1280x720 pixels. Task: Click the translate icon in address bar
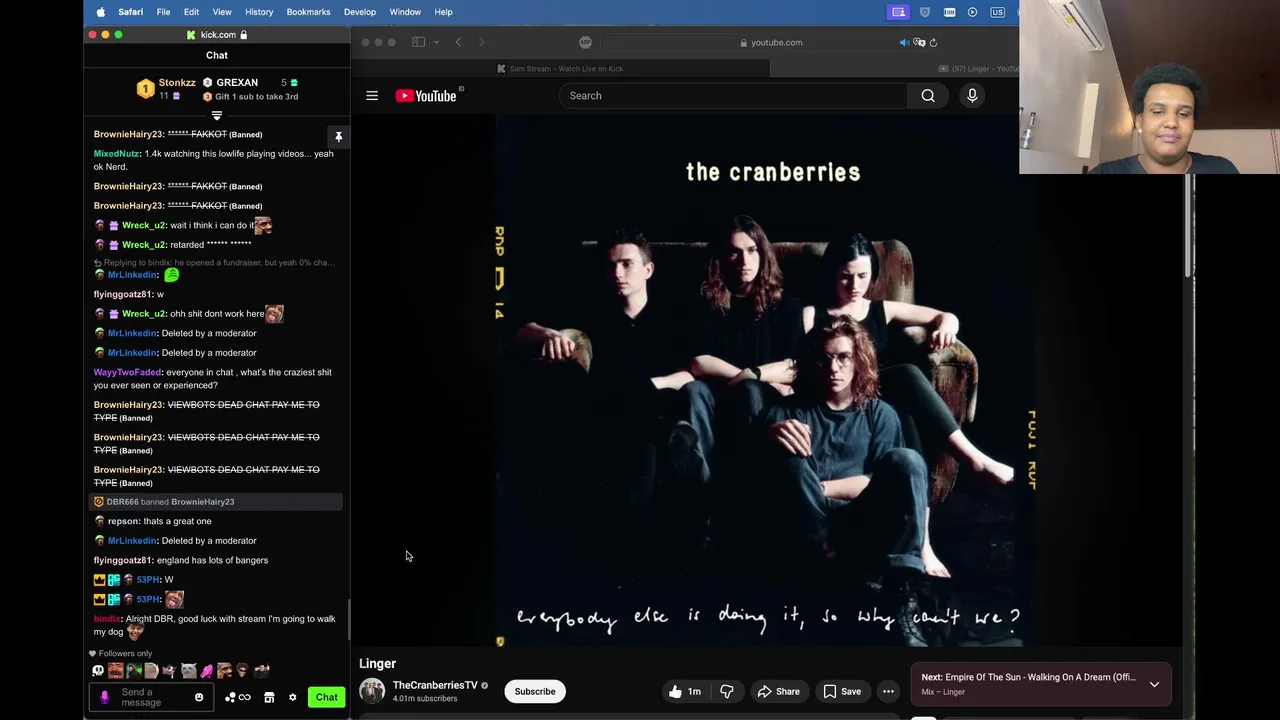(919, 42)
